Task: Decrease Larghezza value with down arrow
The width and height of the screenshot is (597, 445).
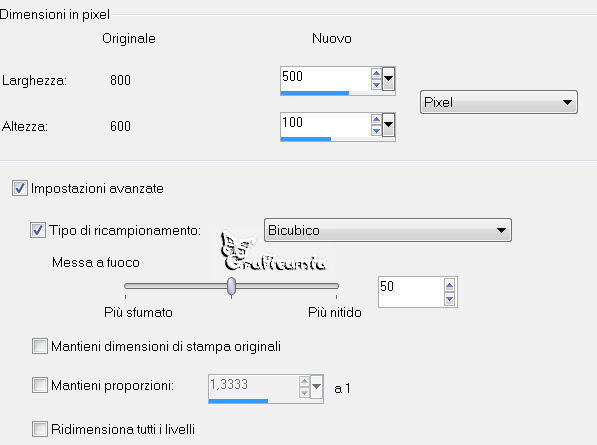Action: [x=376, y=85]
